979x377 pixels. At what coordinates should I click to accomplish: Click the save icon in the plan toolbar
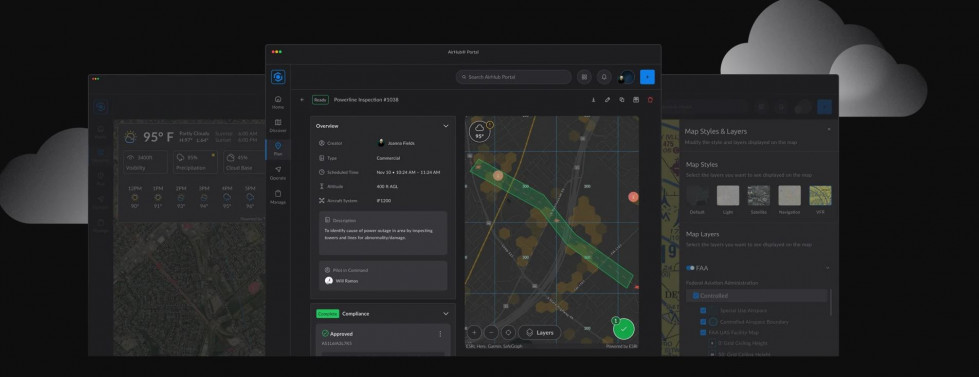(x=636, y=100)
